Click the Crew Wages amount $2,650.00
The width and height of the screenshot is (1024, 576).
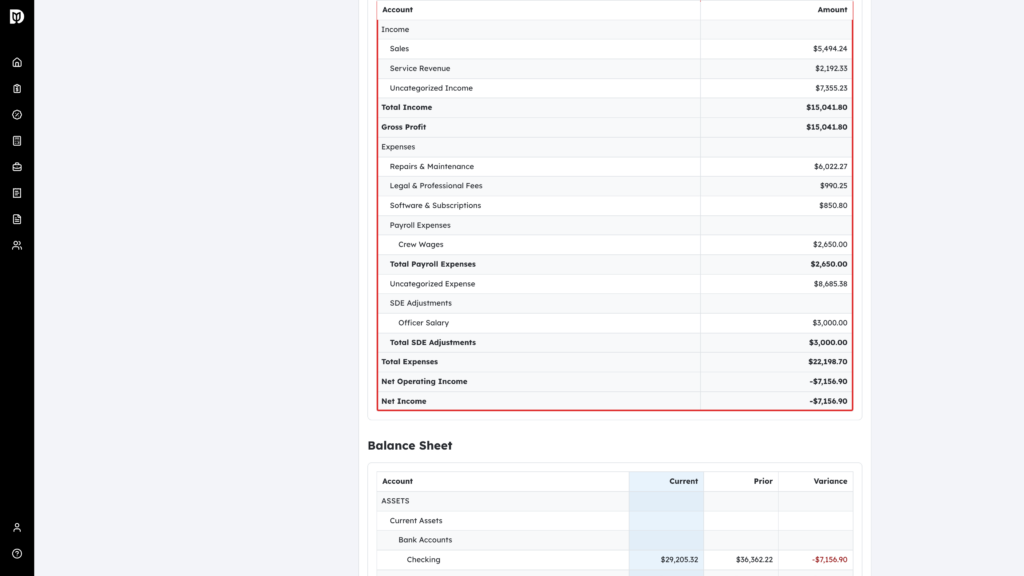click(x=829, y=245)
